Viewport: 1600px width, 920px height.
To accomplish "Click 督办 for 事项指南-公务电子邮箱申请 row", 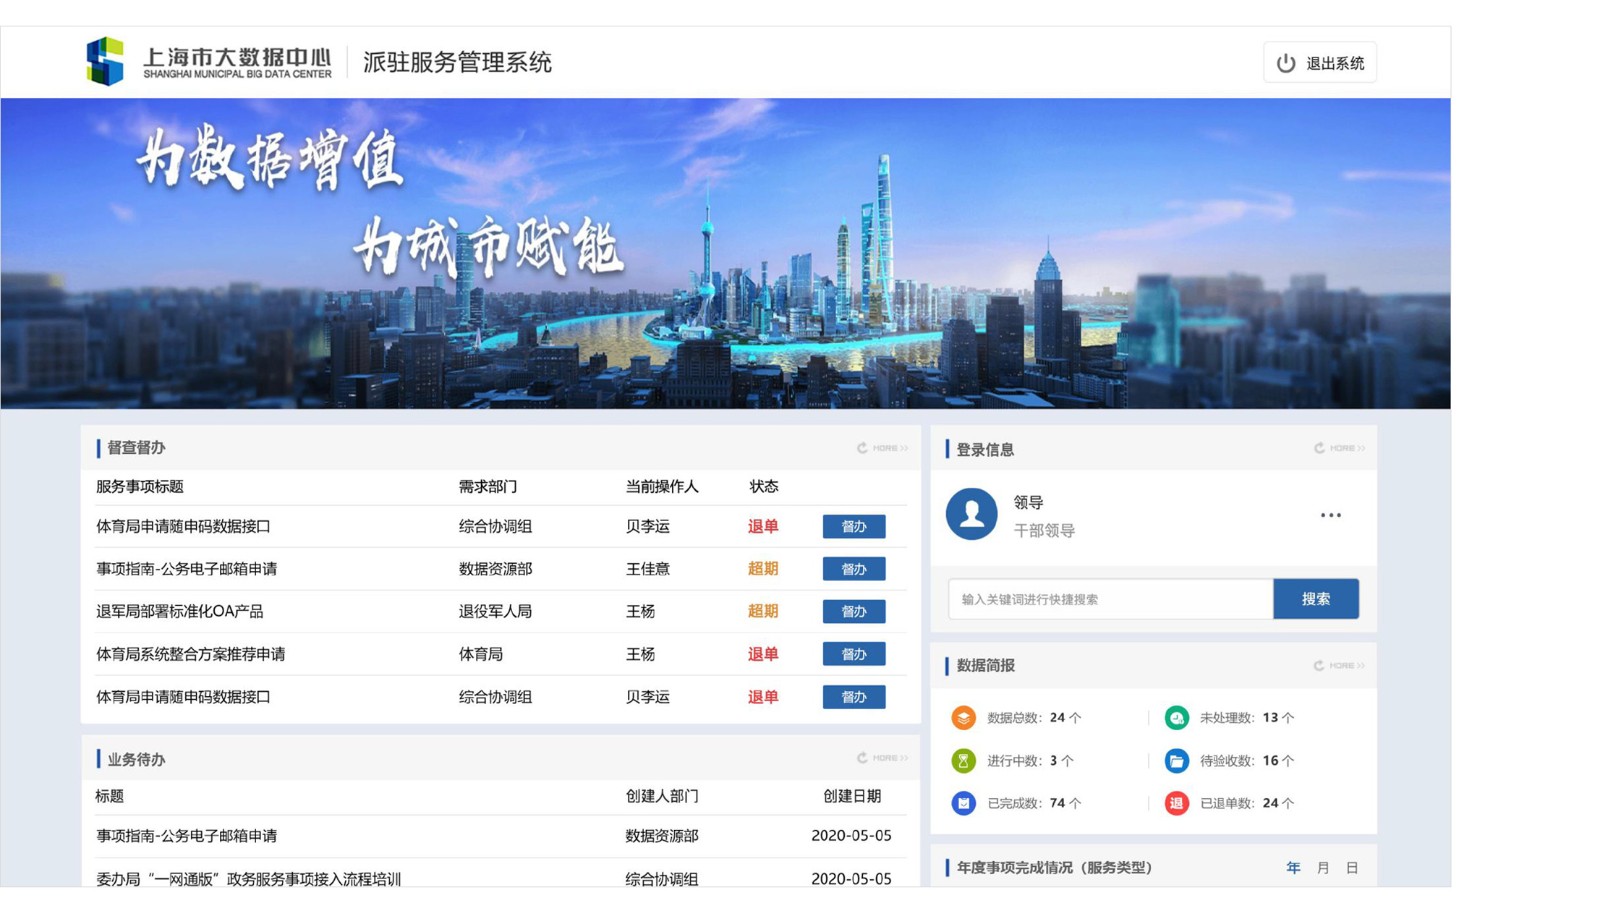I will (853, 569).
